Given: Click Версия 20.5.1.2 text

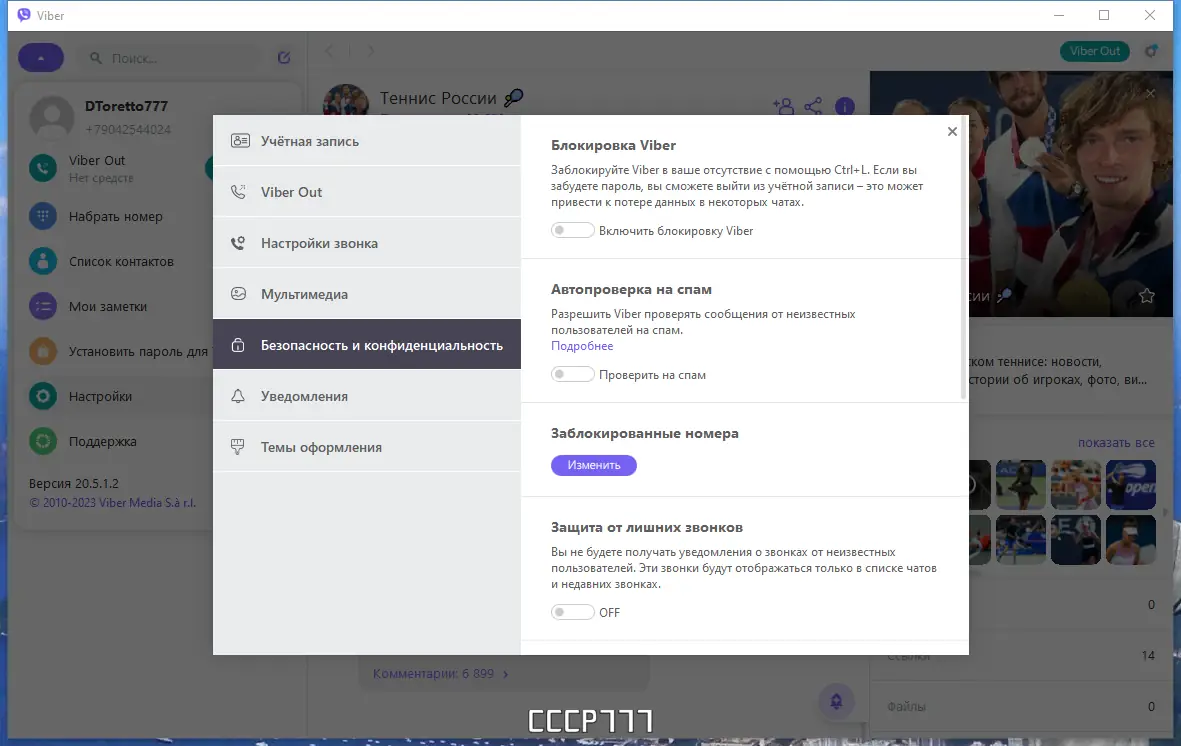Looking at the screenshot, I should pos(74,484).
